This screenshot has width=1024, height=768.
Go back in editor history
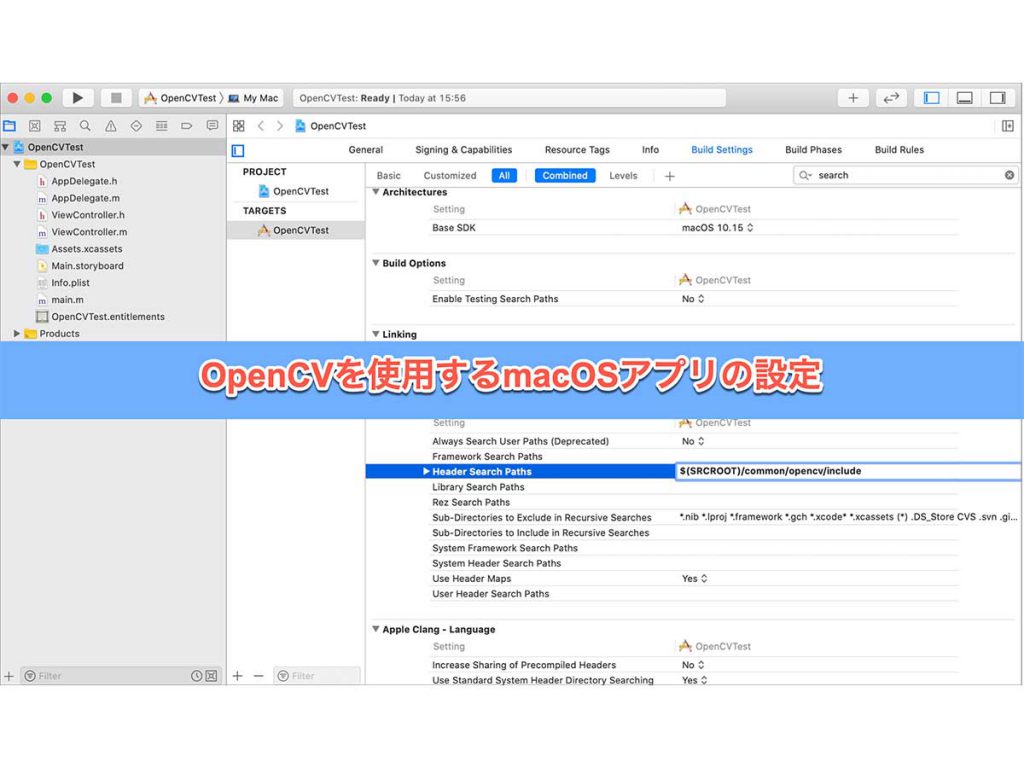[261, 126]
